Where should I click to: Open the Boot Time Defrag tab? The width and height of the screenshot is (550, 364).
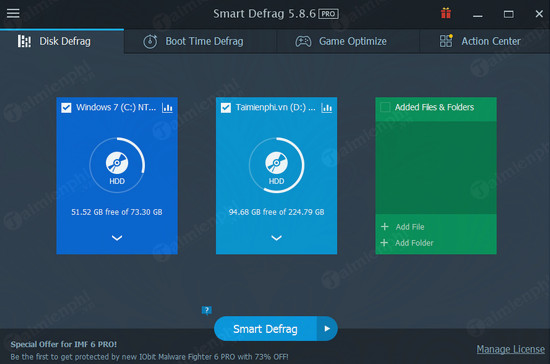tap(200, 41)
